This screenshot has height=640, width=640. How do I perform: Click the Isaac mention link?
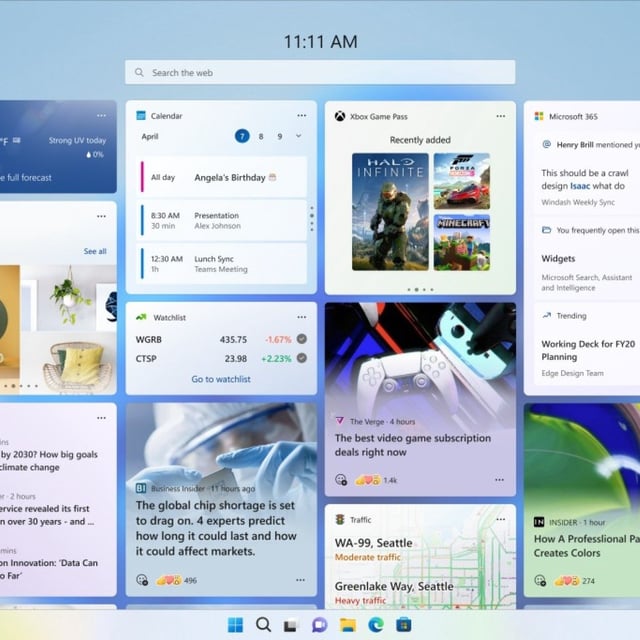(x=580, y=186)
